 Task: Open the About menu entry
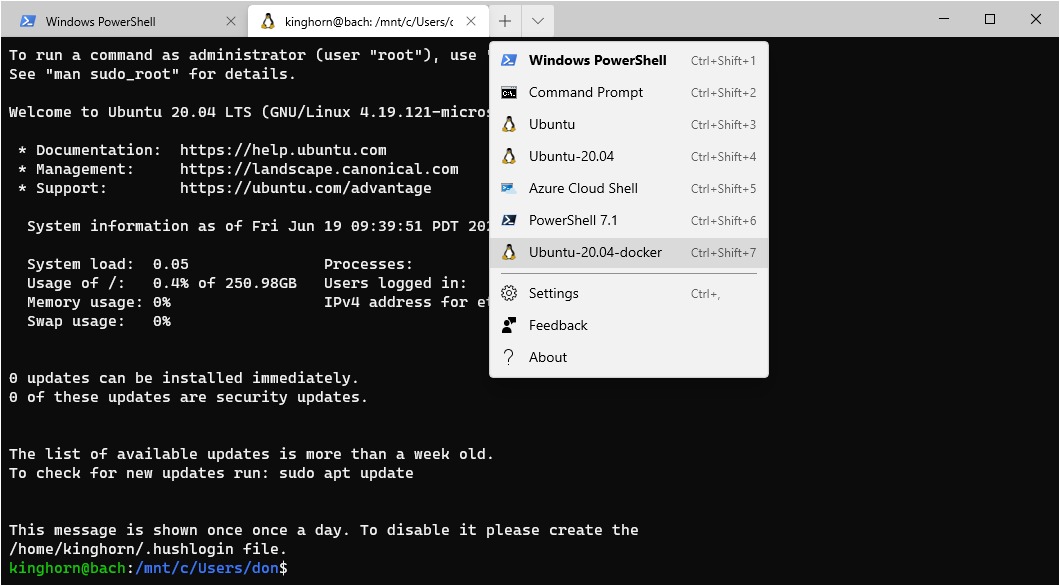tap(548, 357)
